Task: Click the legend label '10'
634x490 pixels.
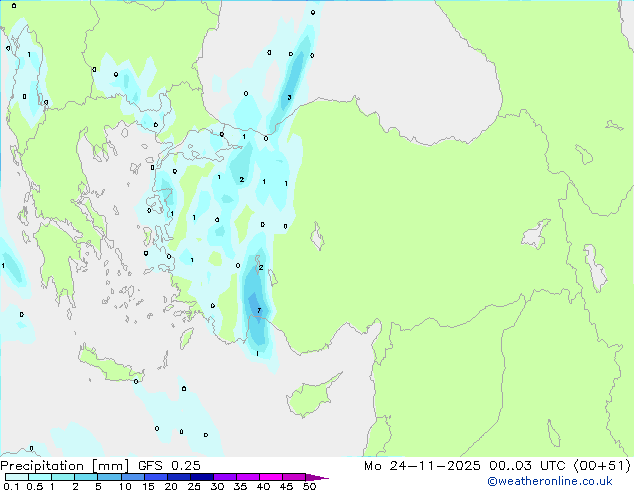Action: (x=125, y=486)
